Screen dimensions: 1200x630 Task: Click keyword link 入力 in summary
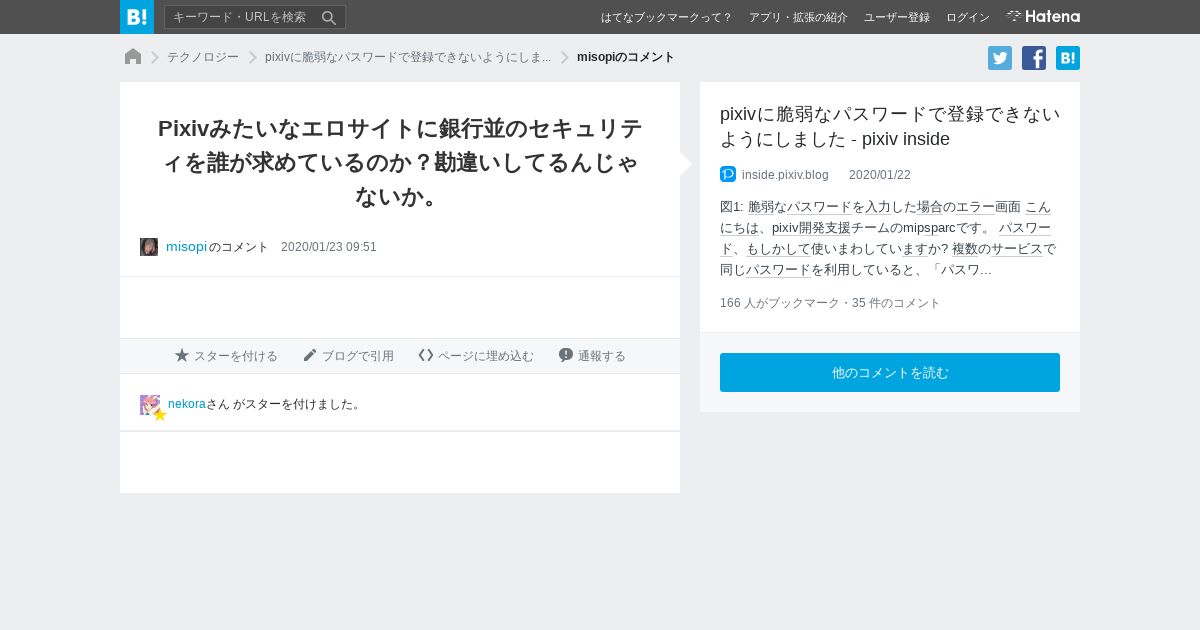point(878,207)
